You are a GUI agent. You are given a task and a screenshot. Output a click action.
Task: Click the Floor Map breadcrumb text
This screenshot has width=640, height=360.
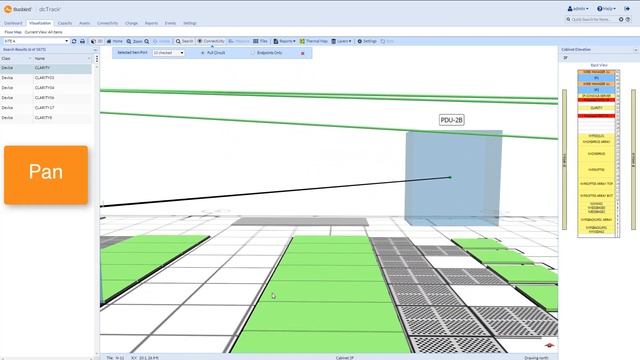click(x=13, y=32)
